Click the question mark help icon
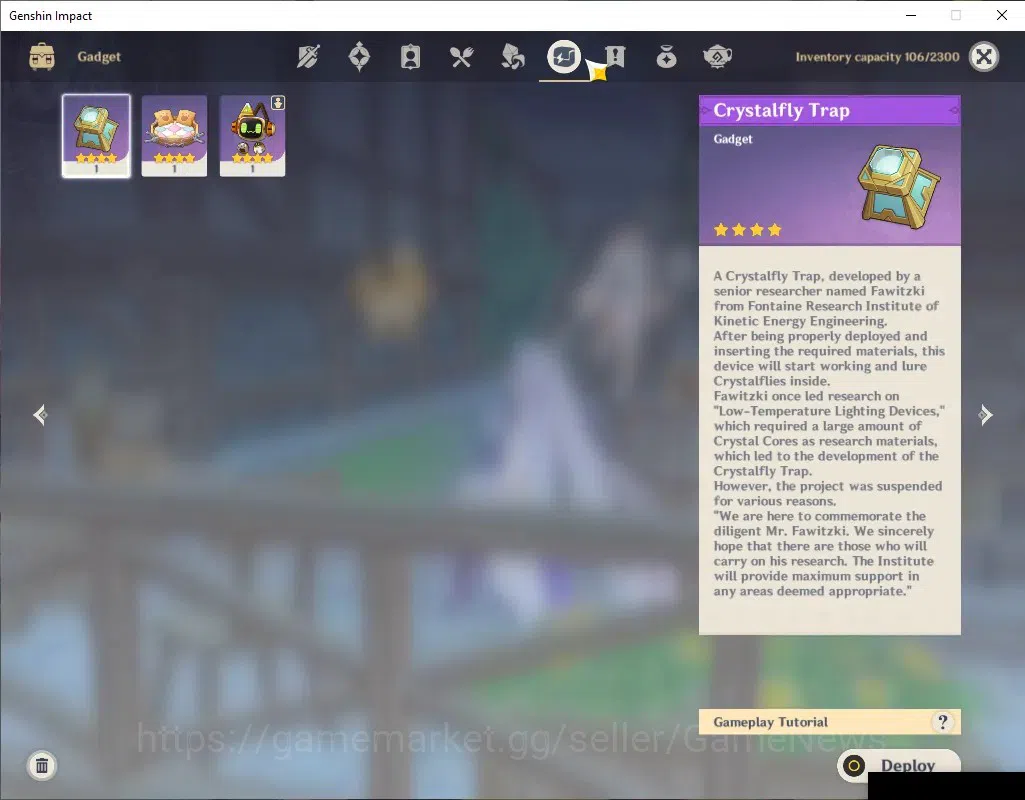Image resolution: width=1025 pixels, height=800 pixels. point(942,722)
